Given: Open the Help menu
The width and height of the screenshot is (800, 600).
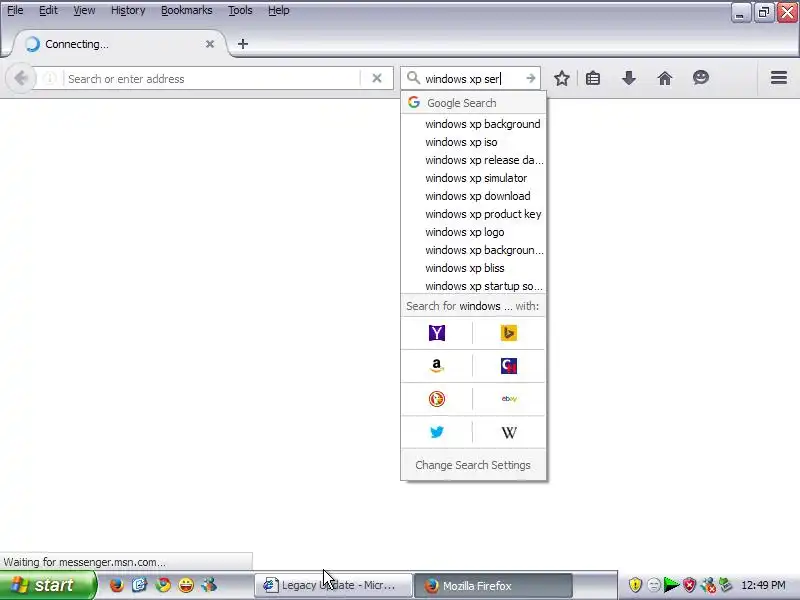Looking at the screenshot, I should (279, 10).
